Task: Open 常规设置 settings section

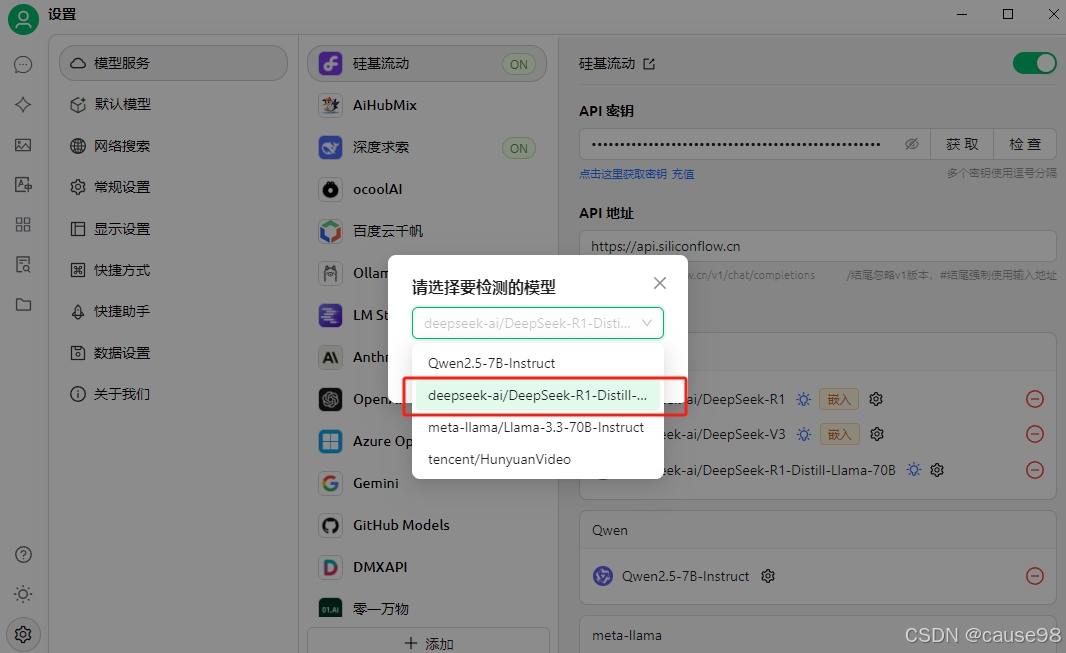Action: pos(173,187)
